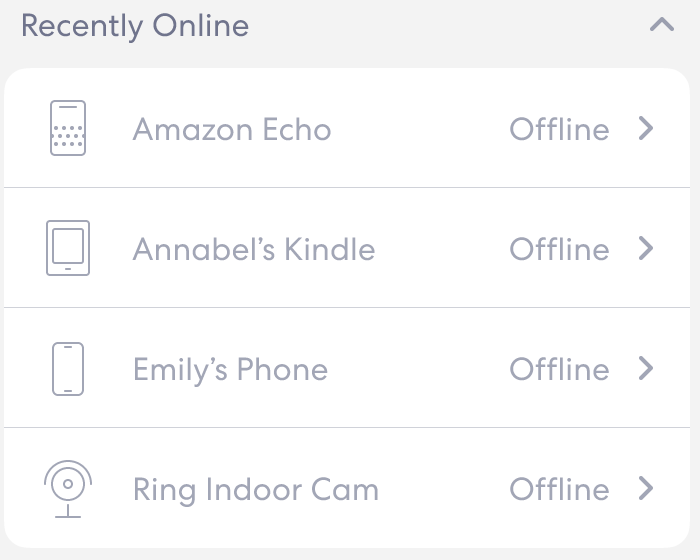
Task: Open Amazon Echo details chevron
Action: pos(646,128)
